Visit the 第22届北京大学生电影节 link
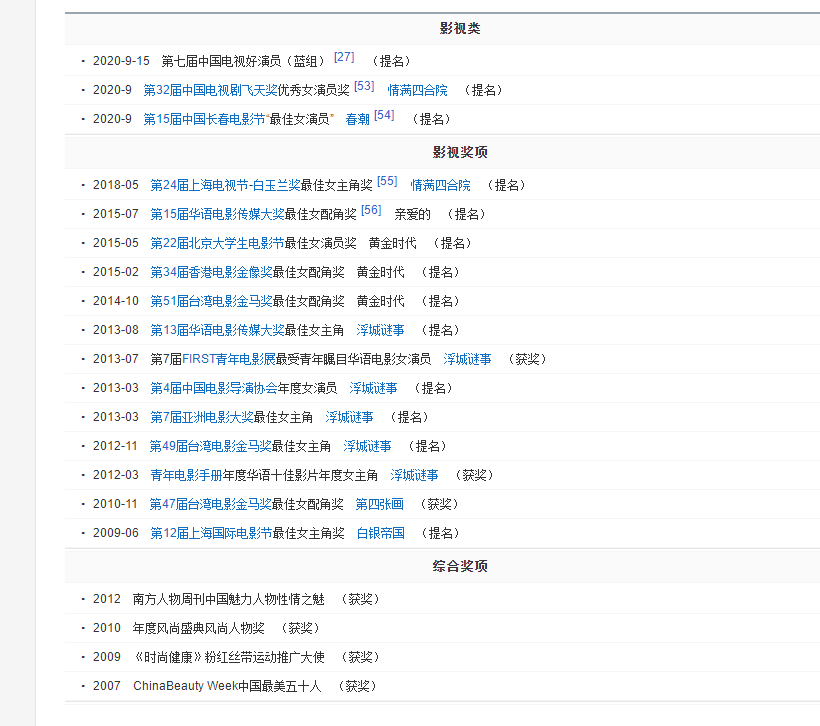The image size is (820, 726). [x=217, y=243]
